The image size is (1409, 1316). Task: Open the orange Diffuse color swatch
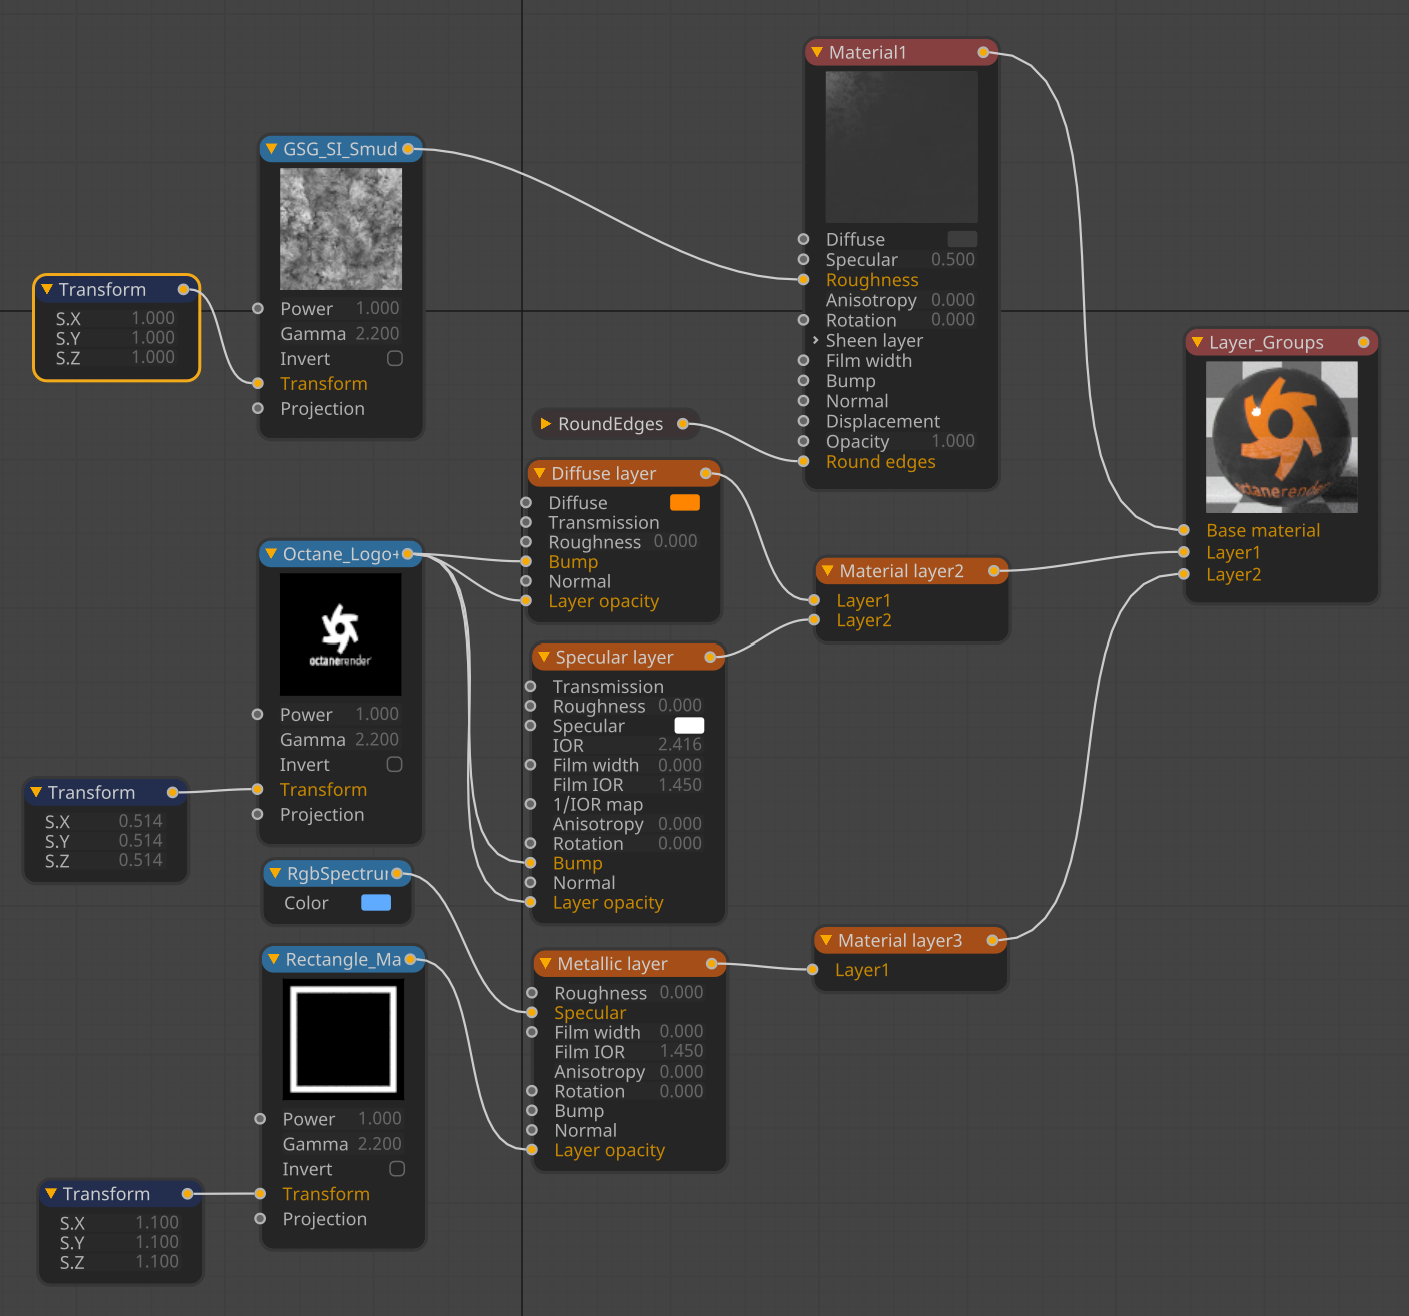pyautogui.click(x=684, y=502)
